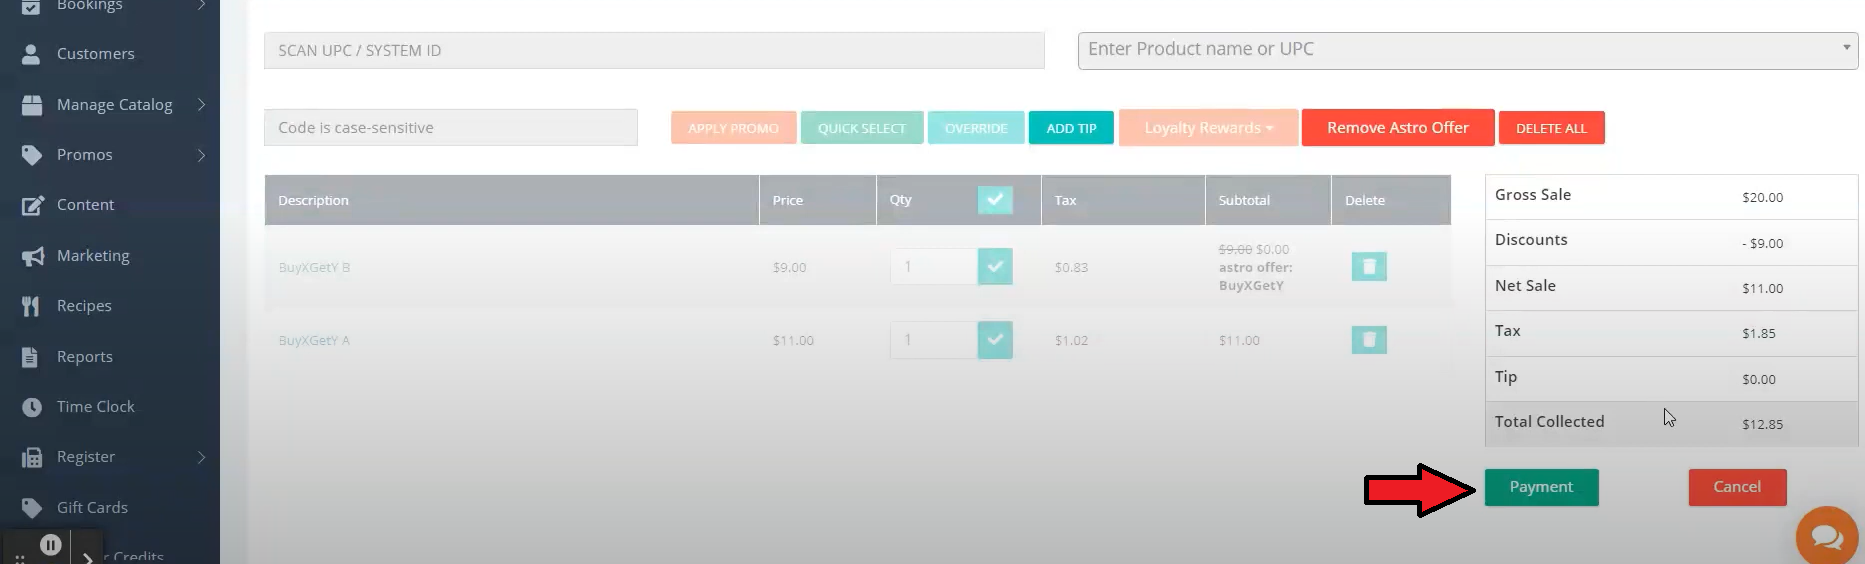Image resolution: width=1865 pixels, height=564 pixels.
Task: Click the Recipes fork and knife icon
Action: click(32, 306)
